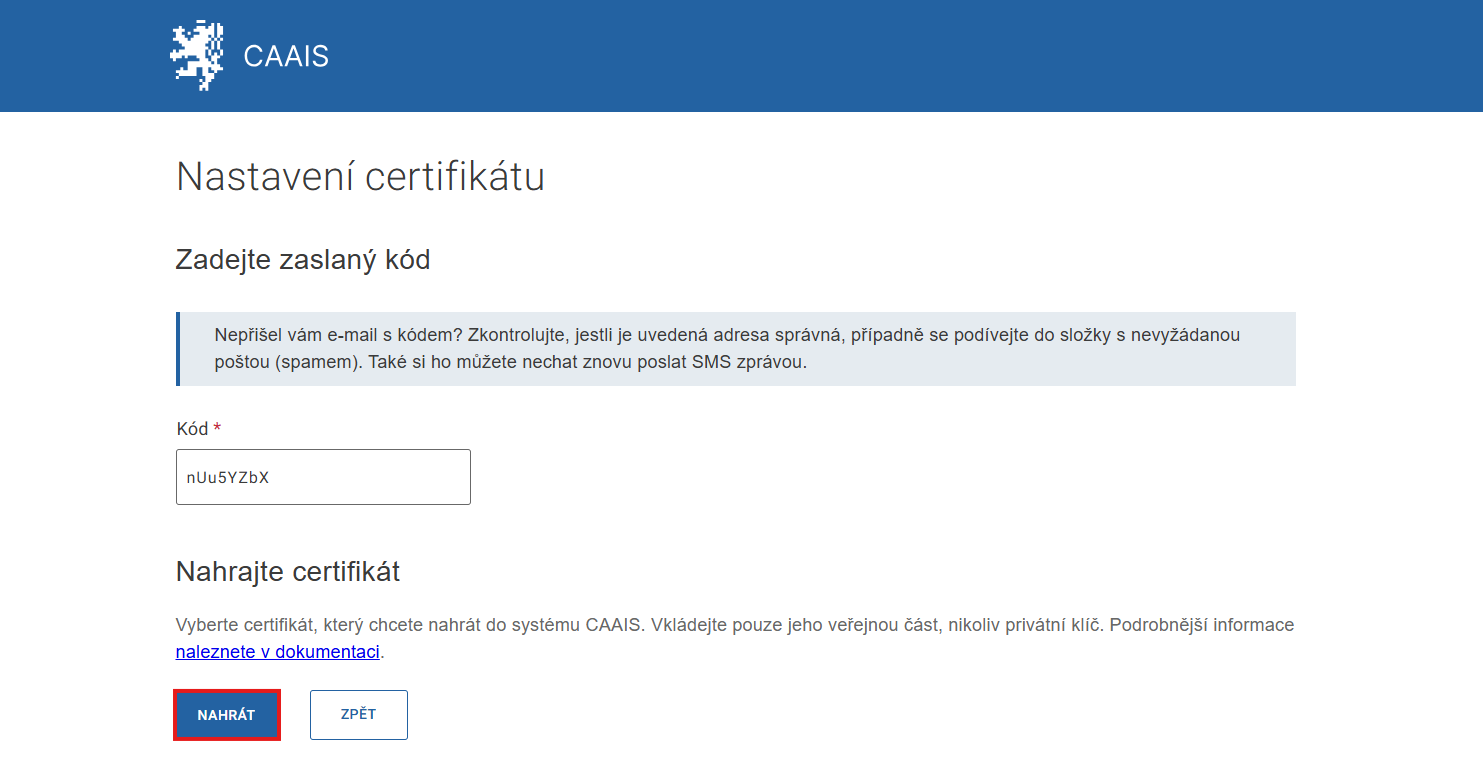
Task: Click the entered code text nUu5YZbX
Action: (228, 478)
